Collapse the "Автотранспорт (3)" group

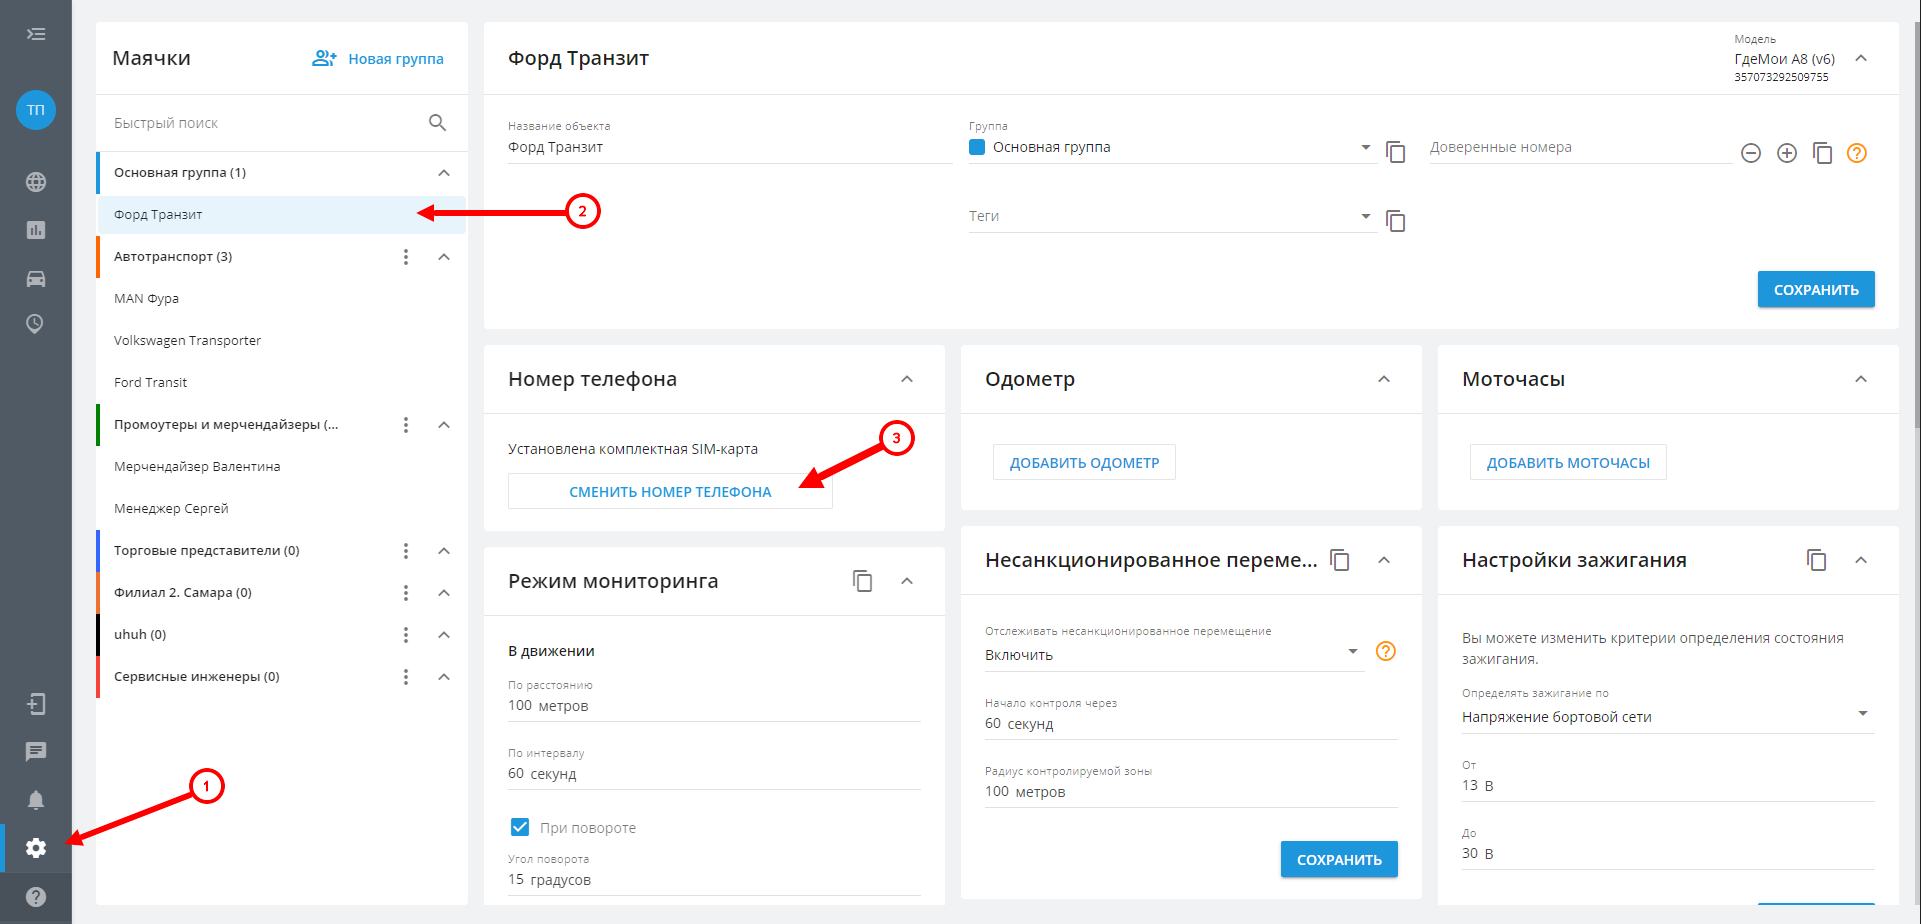(x=444, y=257)
